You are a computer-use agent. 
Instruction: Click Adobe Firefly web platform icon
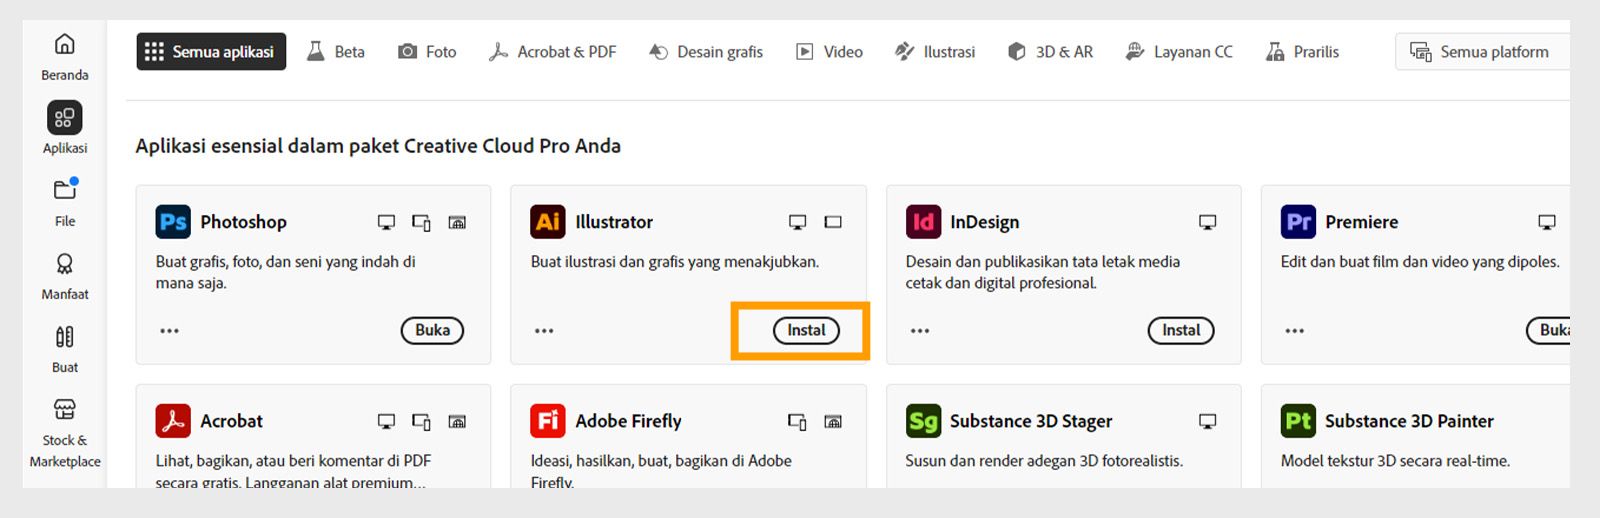(x=833, y=421)
